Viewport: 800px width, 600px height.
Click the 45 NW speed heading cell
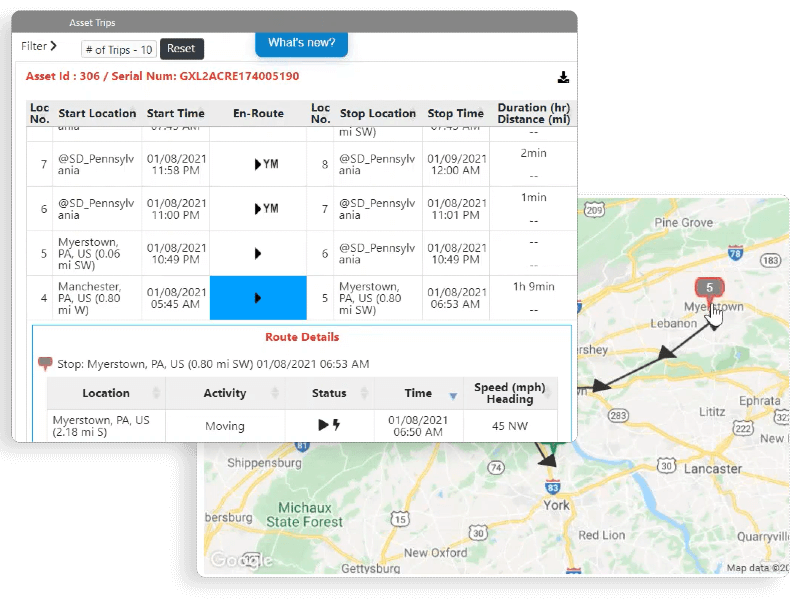tap(510, 426)
